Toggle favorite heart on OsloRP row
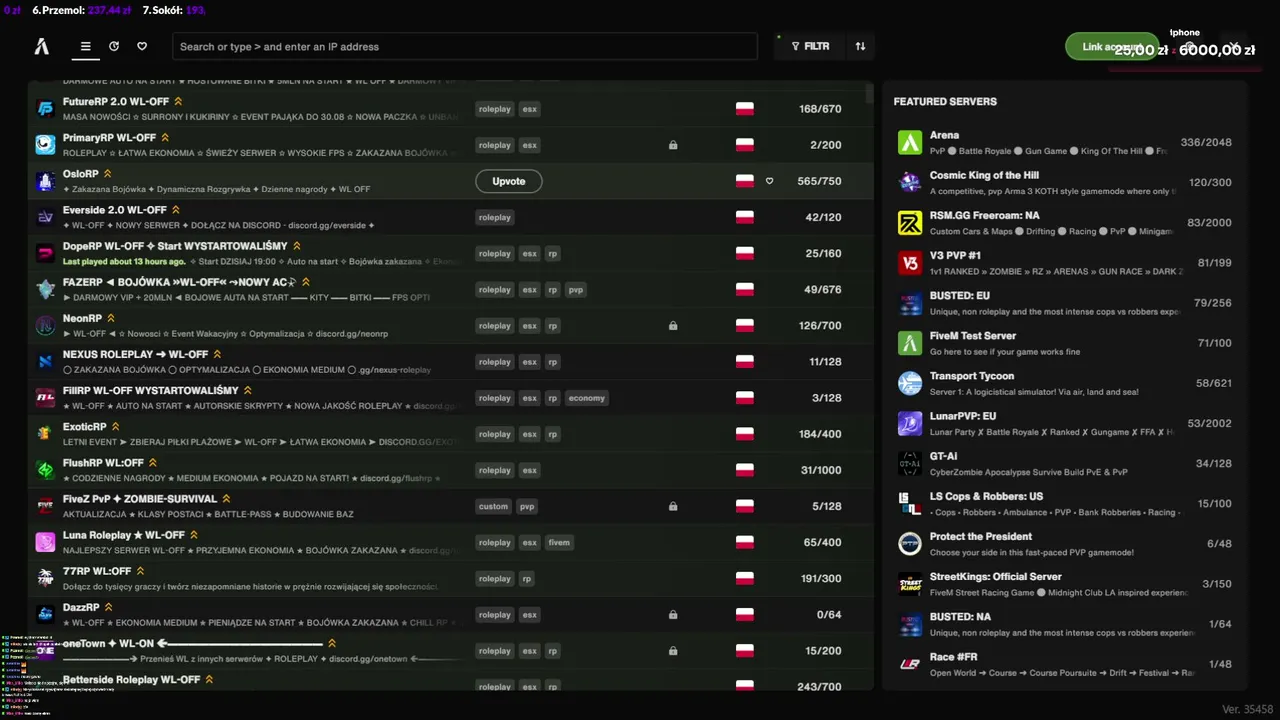1280x720 pixels. pos(770,181)
